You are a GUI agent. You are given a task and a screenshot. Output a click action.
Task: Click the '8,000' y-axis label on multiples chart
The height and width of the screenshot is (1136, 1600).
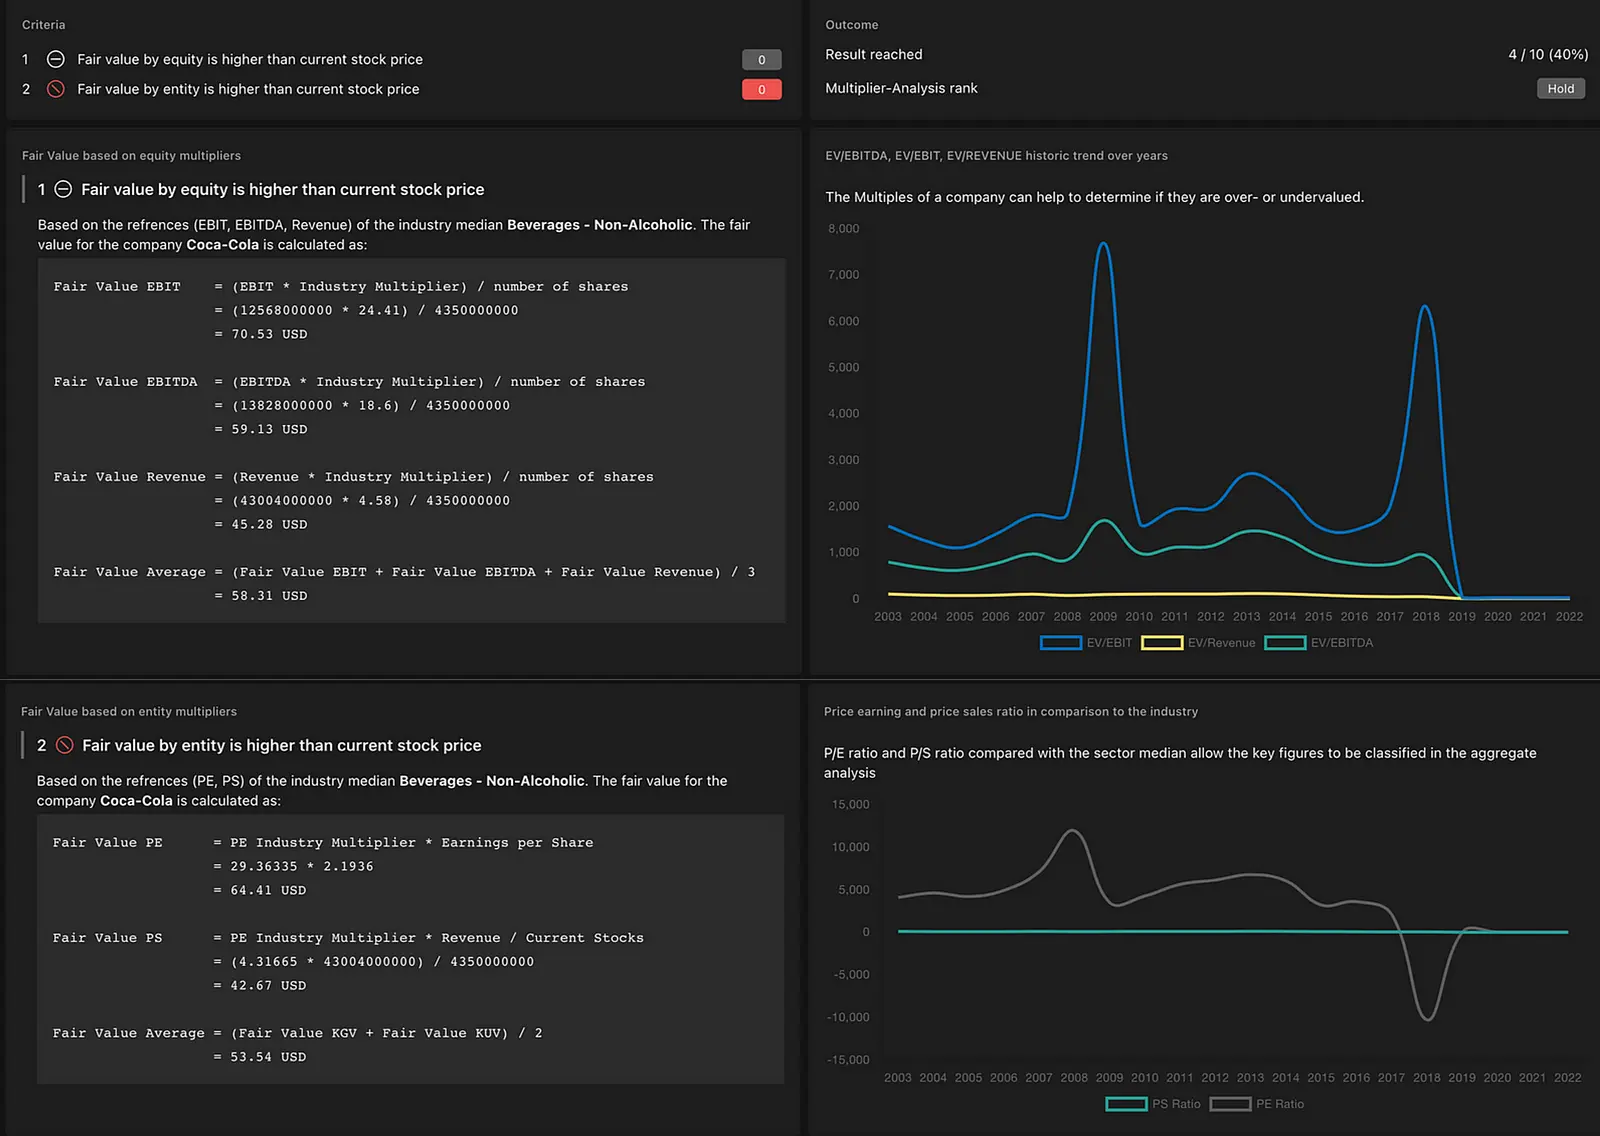tap(843, 229)
